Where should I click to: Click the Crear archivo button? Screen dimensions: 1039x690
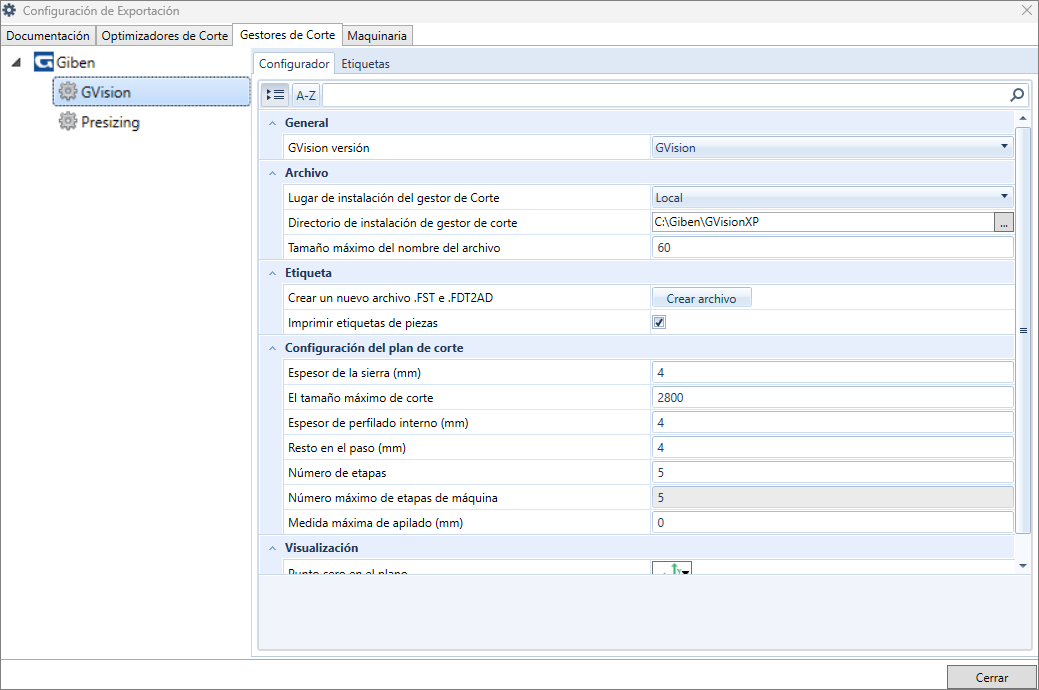701,298
